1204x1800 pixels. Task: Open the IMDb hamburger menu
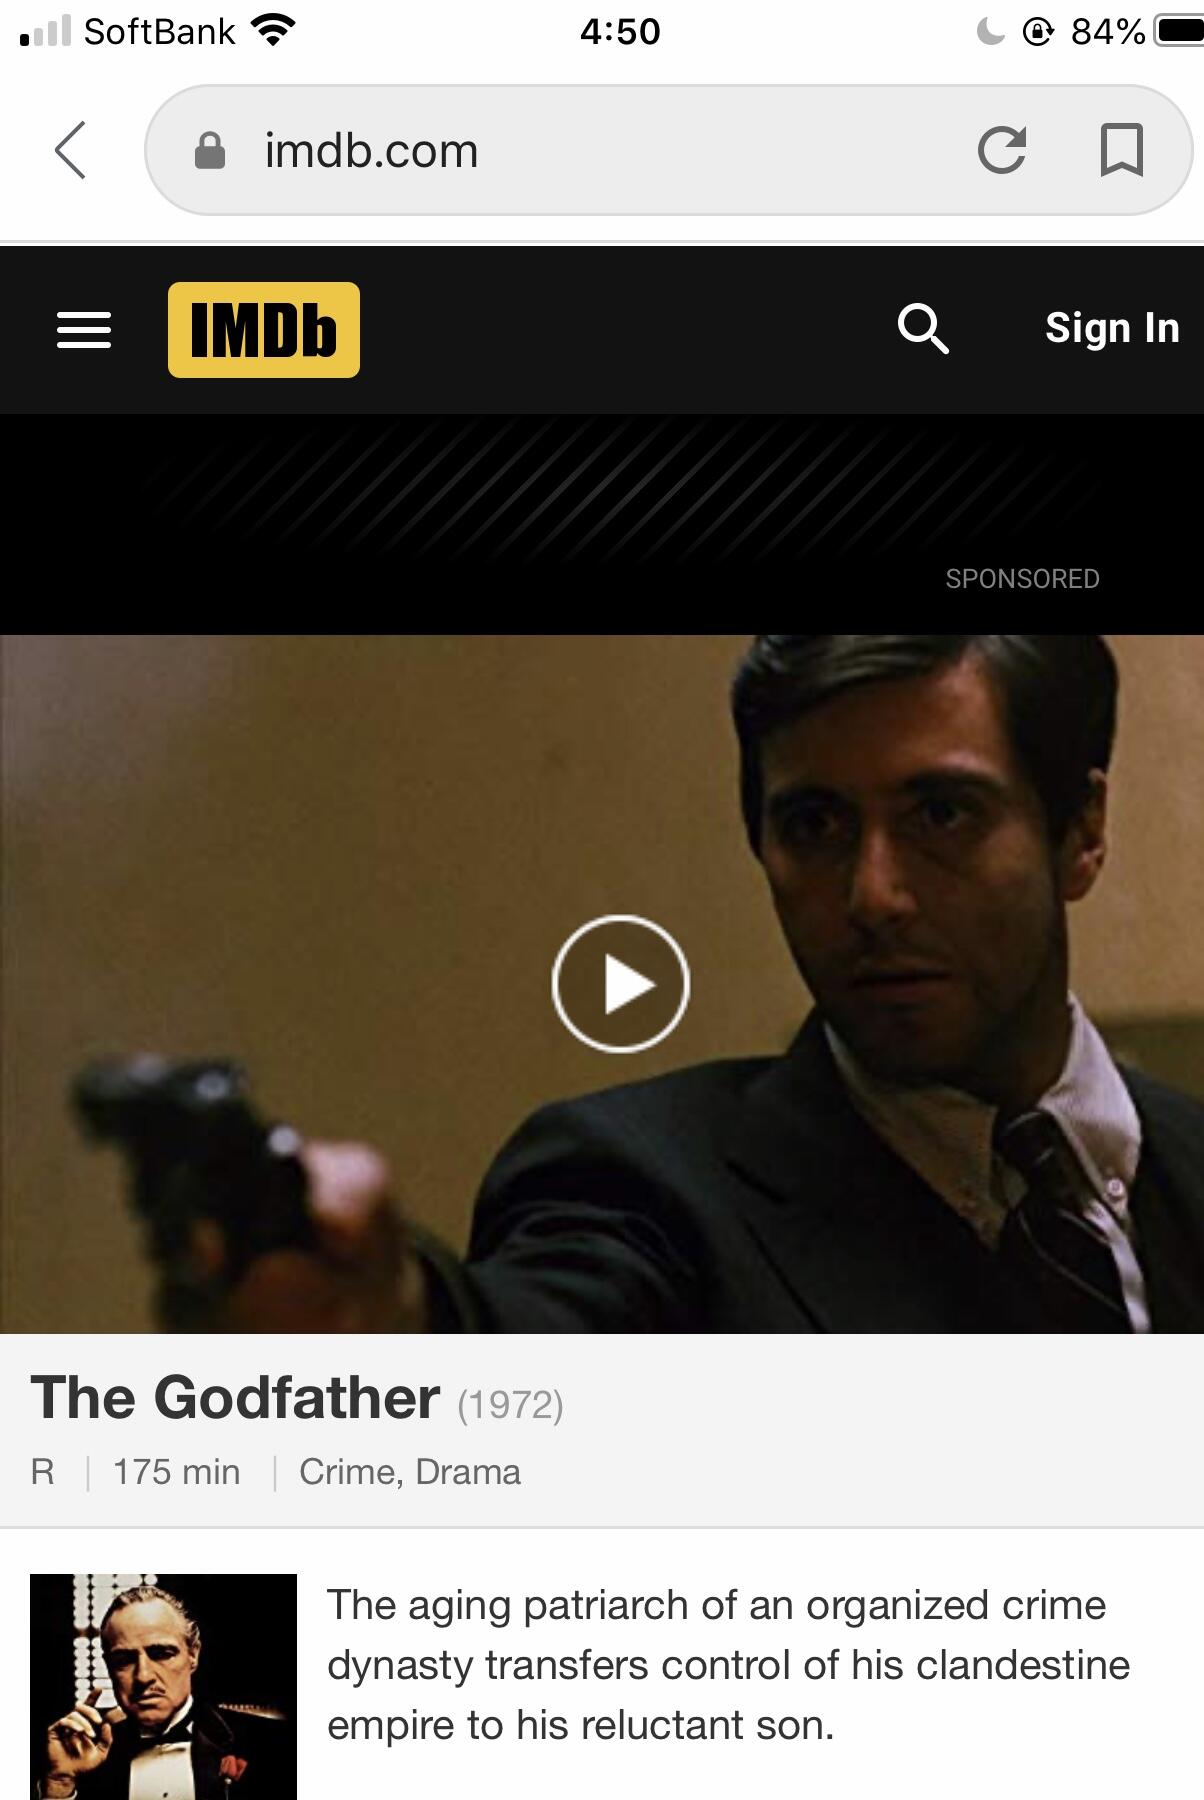(84, 330)
